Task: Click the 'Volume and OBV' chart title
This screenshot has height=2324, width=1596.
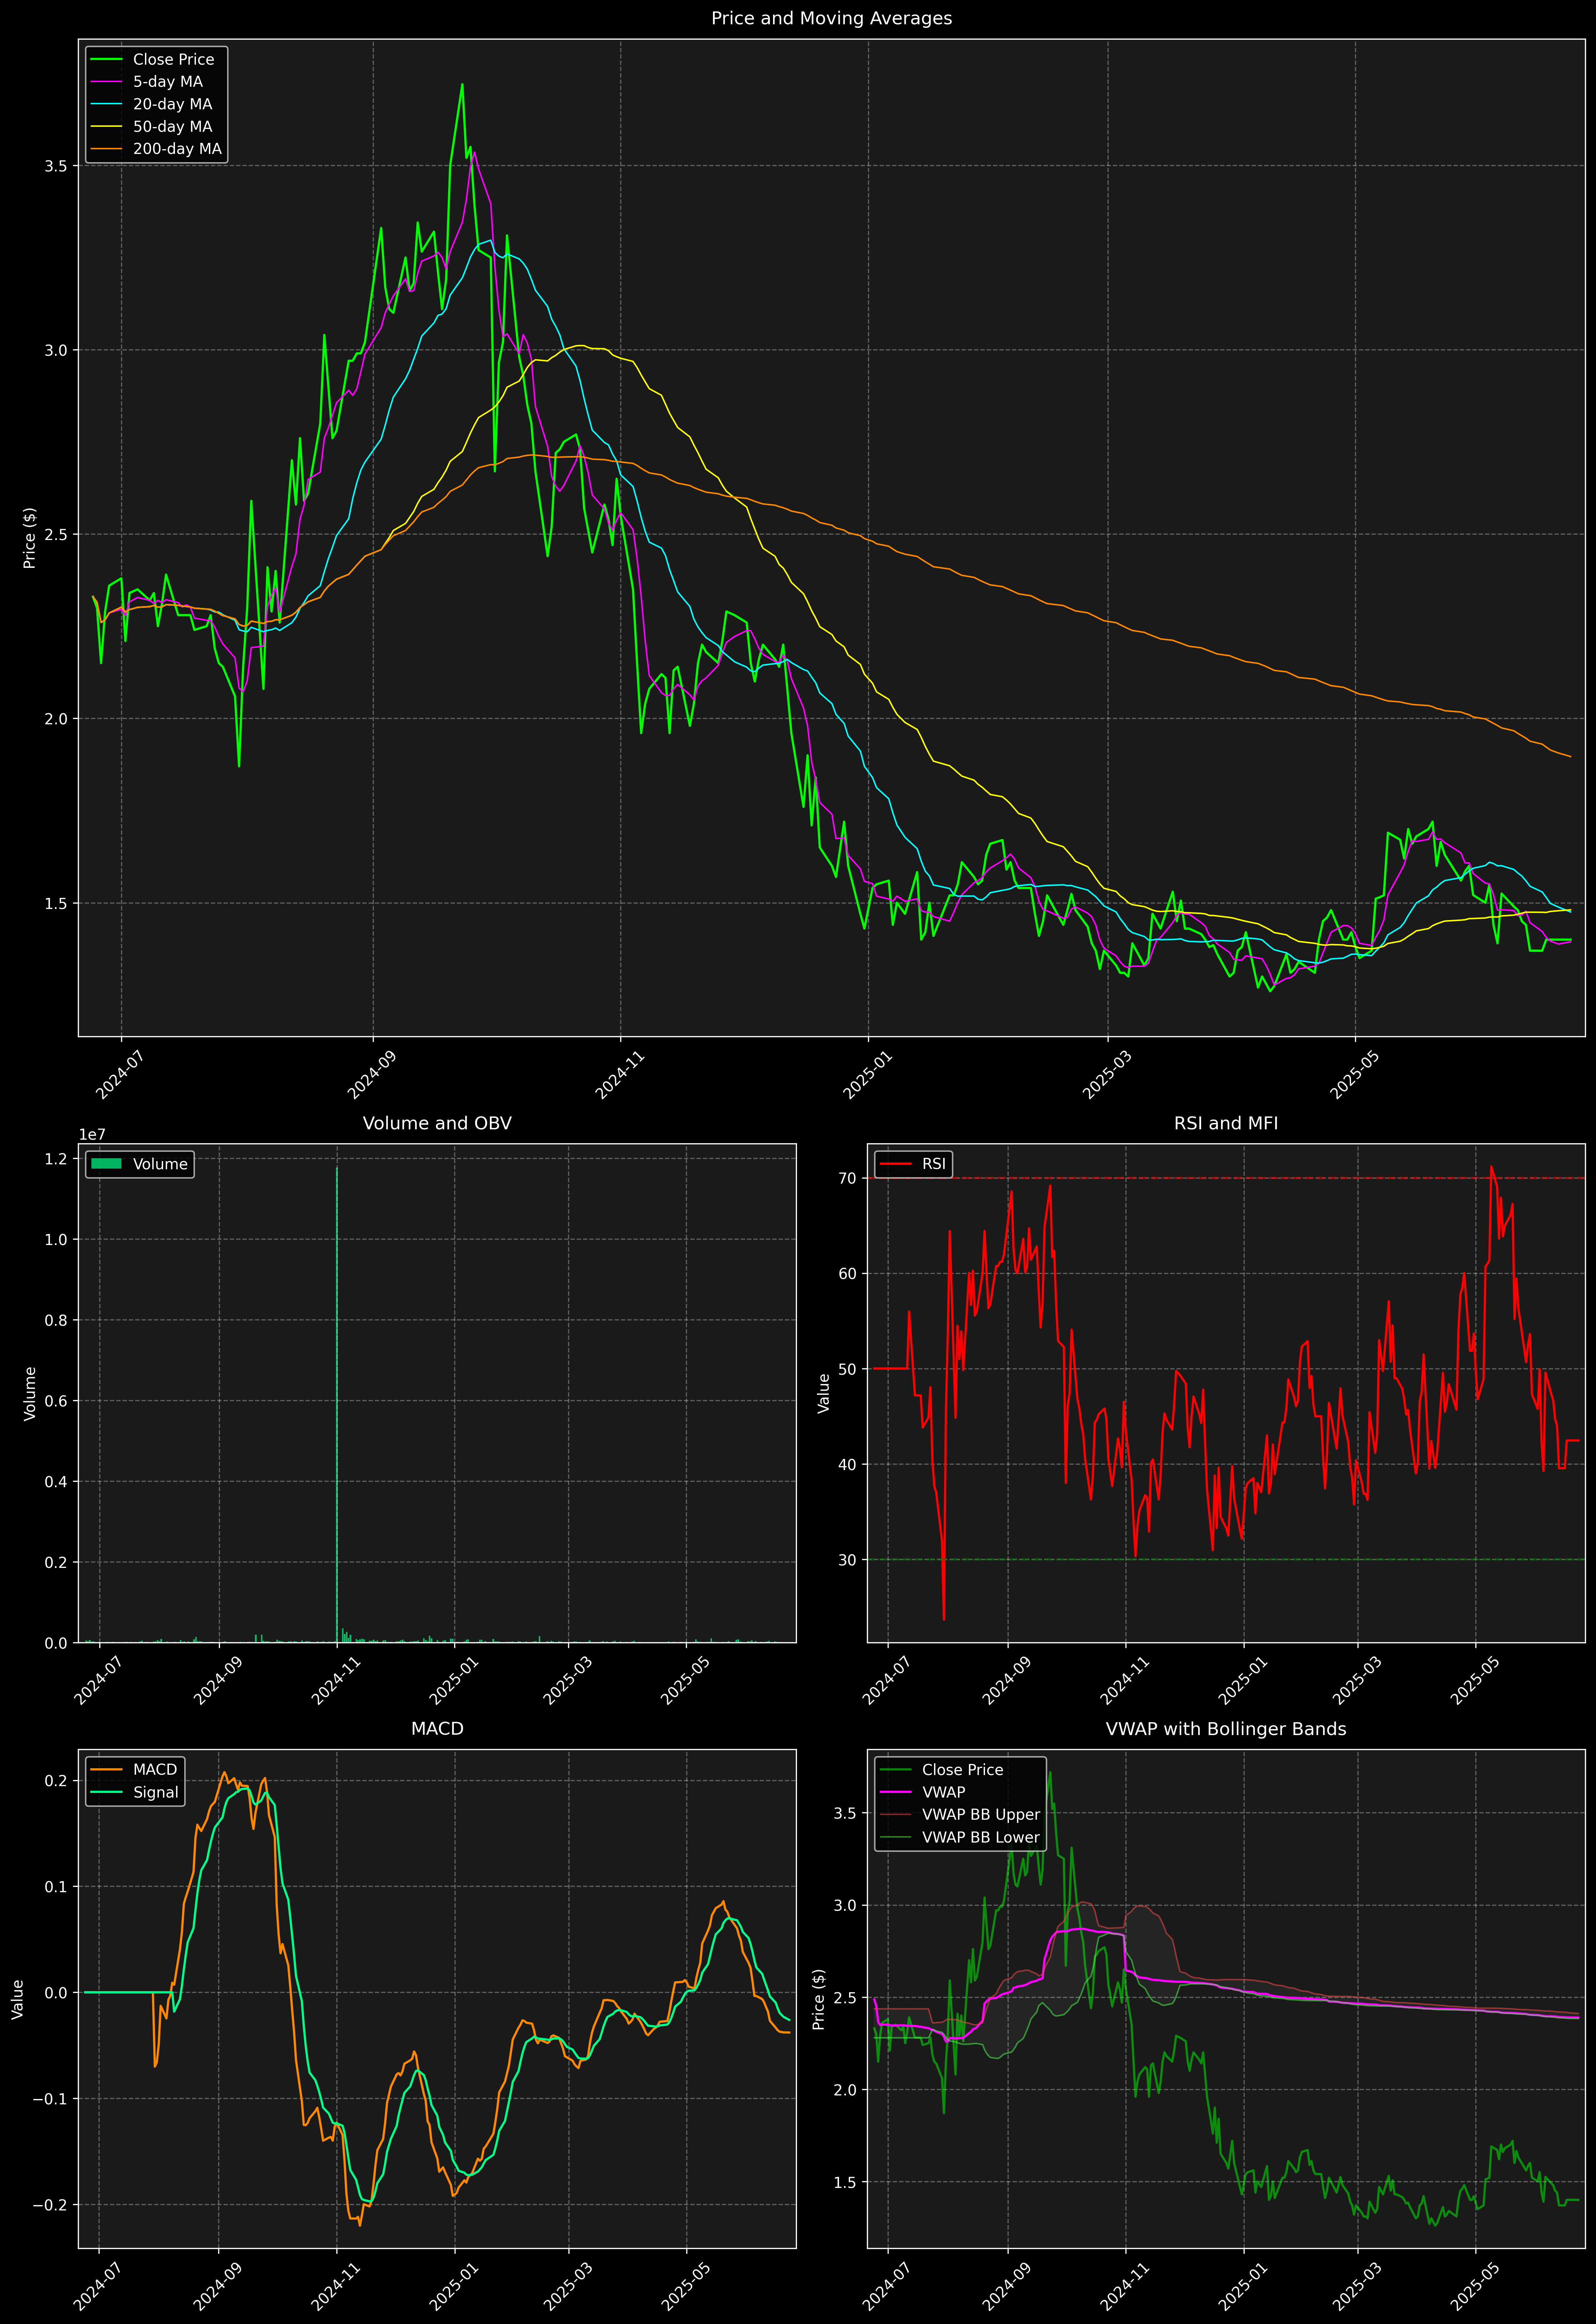Action: (437, 1123)
